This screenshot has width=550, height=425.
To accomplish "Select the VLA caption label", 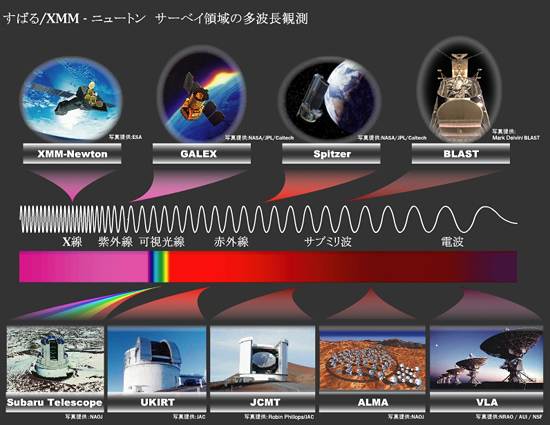I will coord(486,402).
